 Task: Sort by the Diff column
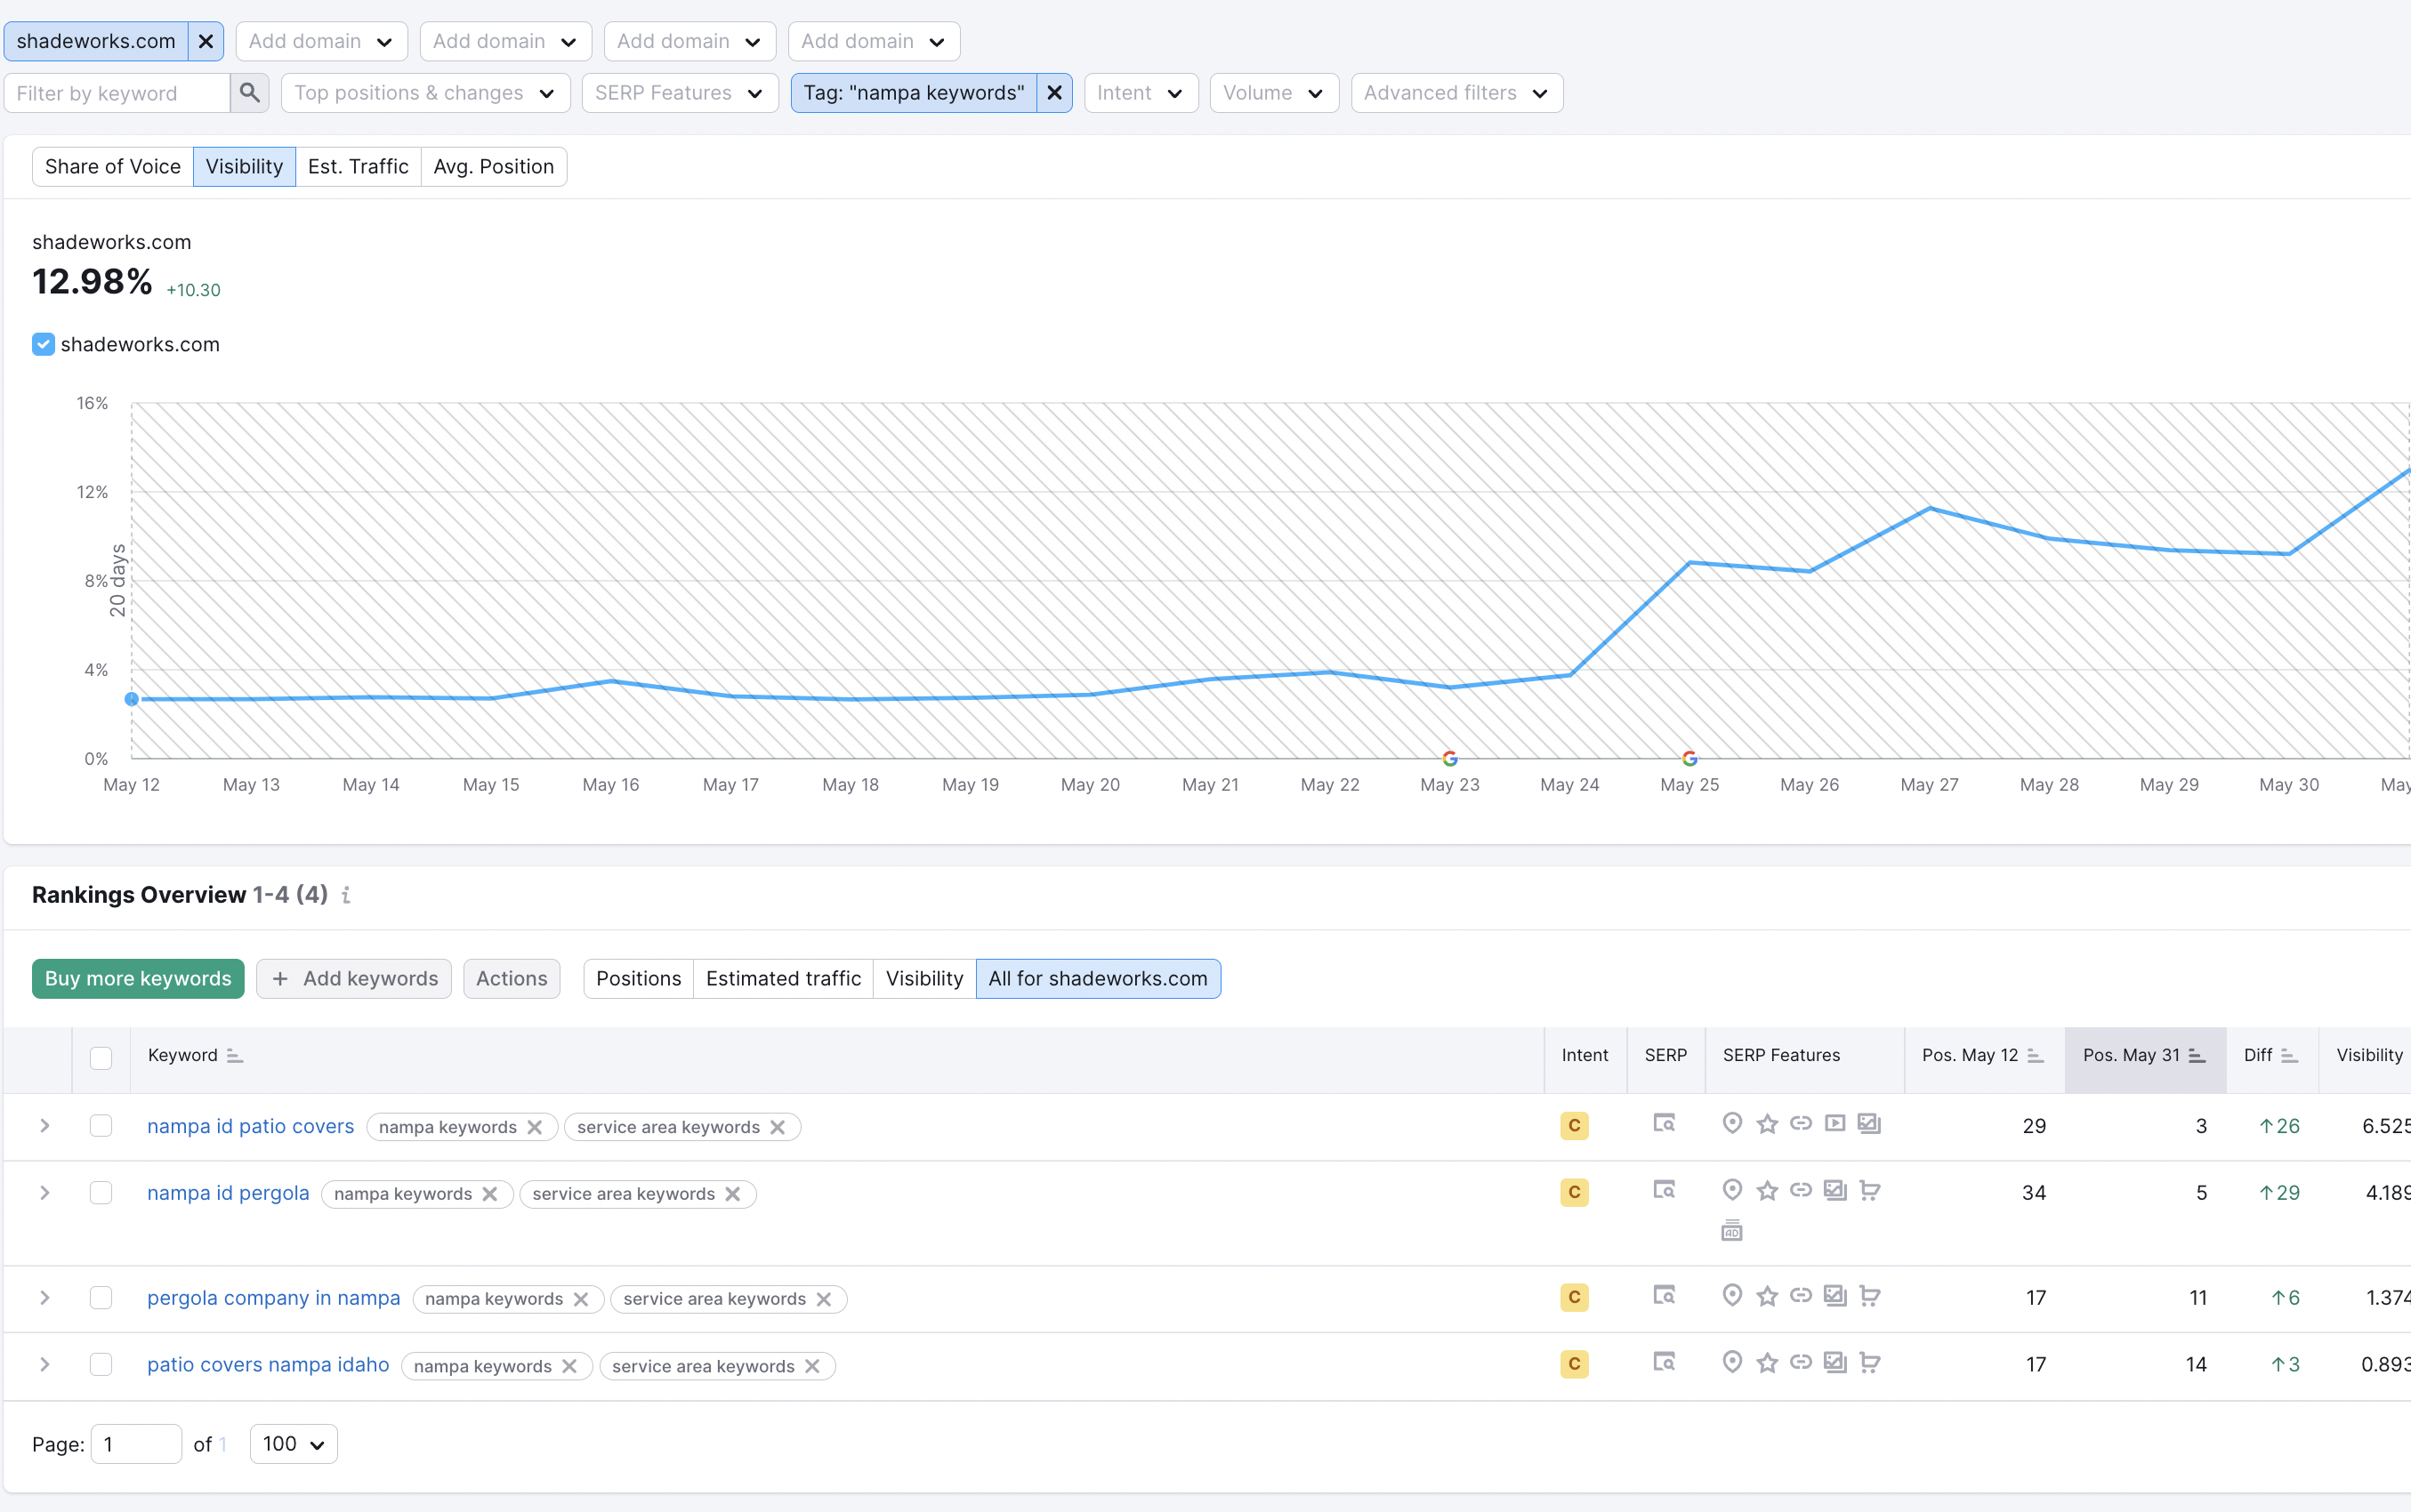coord(2289,1056)
